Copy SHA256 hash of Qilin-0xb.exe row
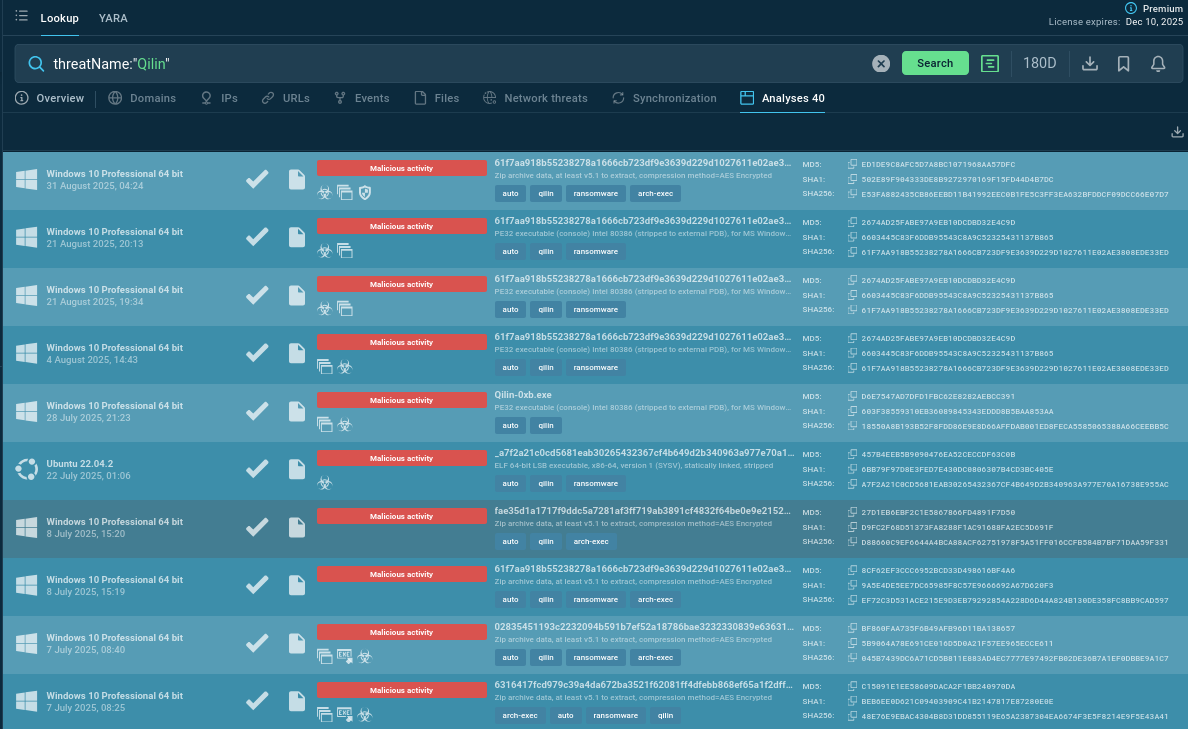 click(852, 425)
